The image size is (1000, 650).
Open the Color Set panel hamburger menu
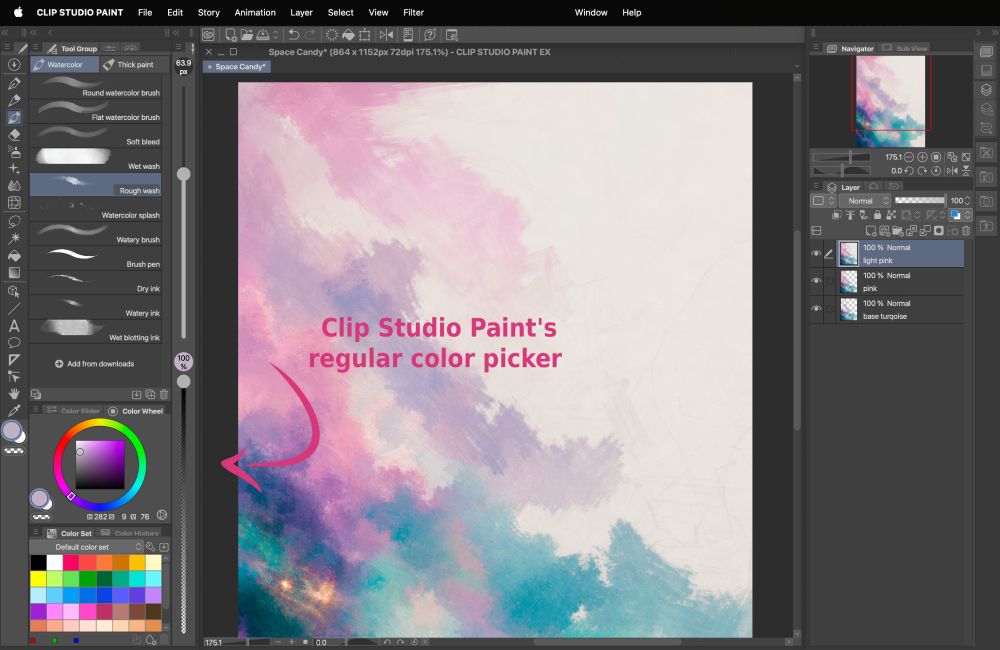click(x=36, y=533)
